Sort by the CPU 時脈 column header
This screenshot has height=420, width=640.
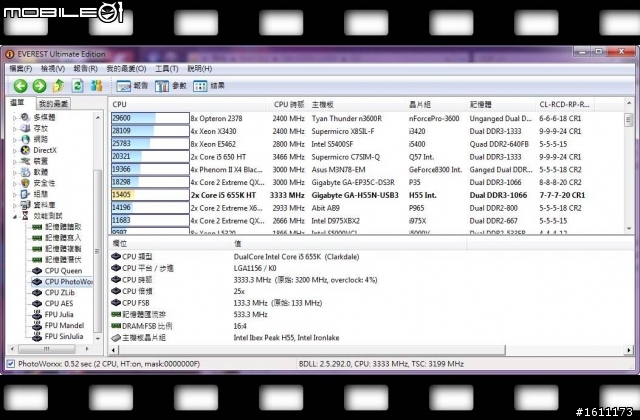pyautogui.click(x=288, y=104)
